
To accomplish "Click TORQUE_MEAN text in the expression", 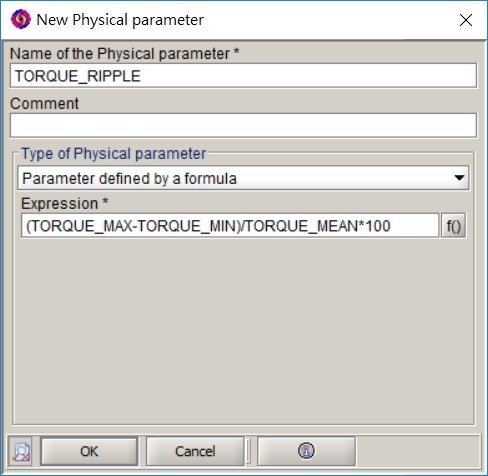I will pyautogui.click(x=301, y=226).
